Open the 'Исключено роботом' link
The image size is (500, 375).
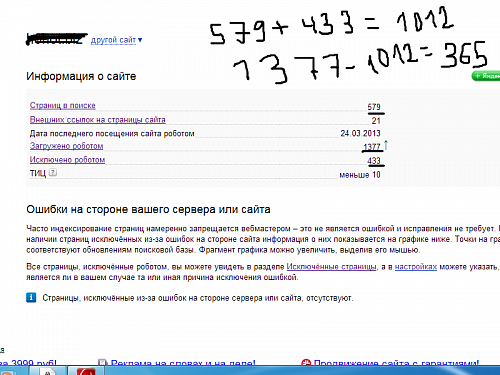pyautogui.click(x=67, y=160)
